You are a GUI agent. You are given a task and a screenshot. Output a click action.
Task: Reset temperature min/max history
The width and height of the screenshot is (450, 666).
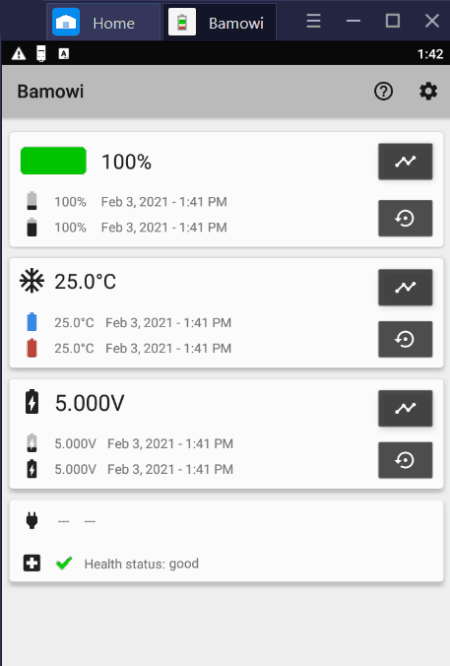405,339
